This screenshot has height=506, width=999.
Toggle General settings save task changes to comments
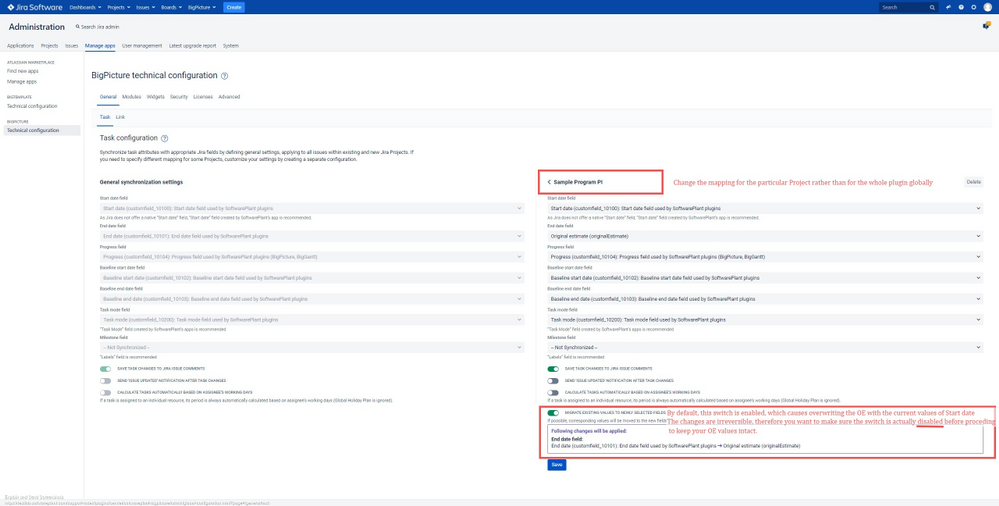point(105,368)
